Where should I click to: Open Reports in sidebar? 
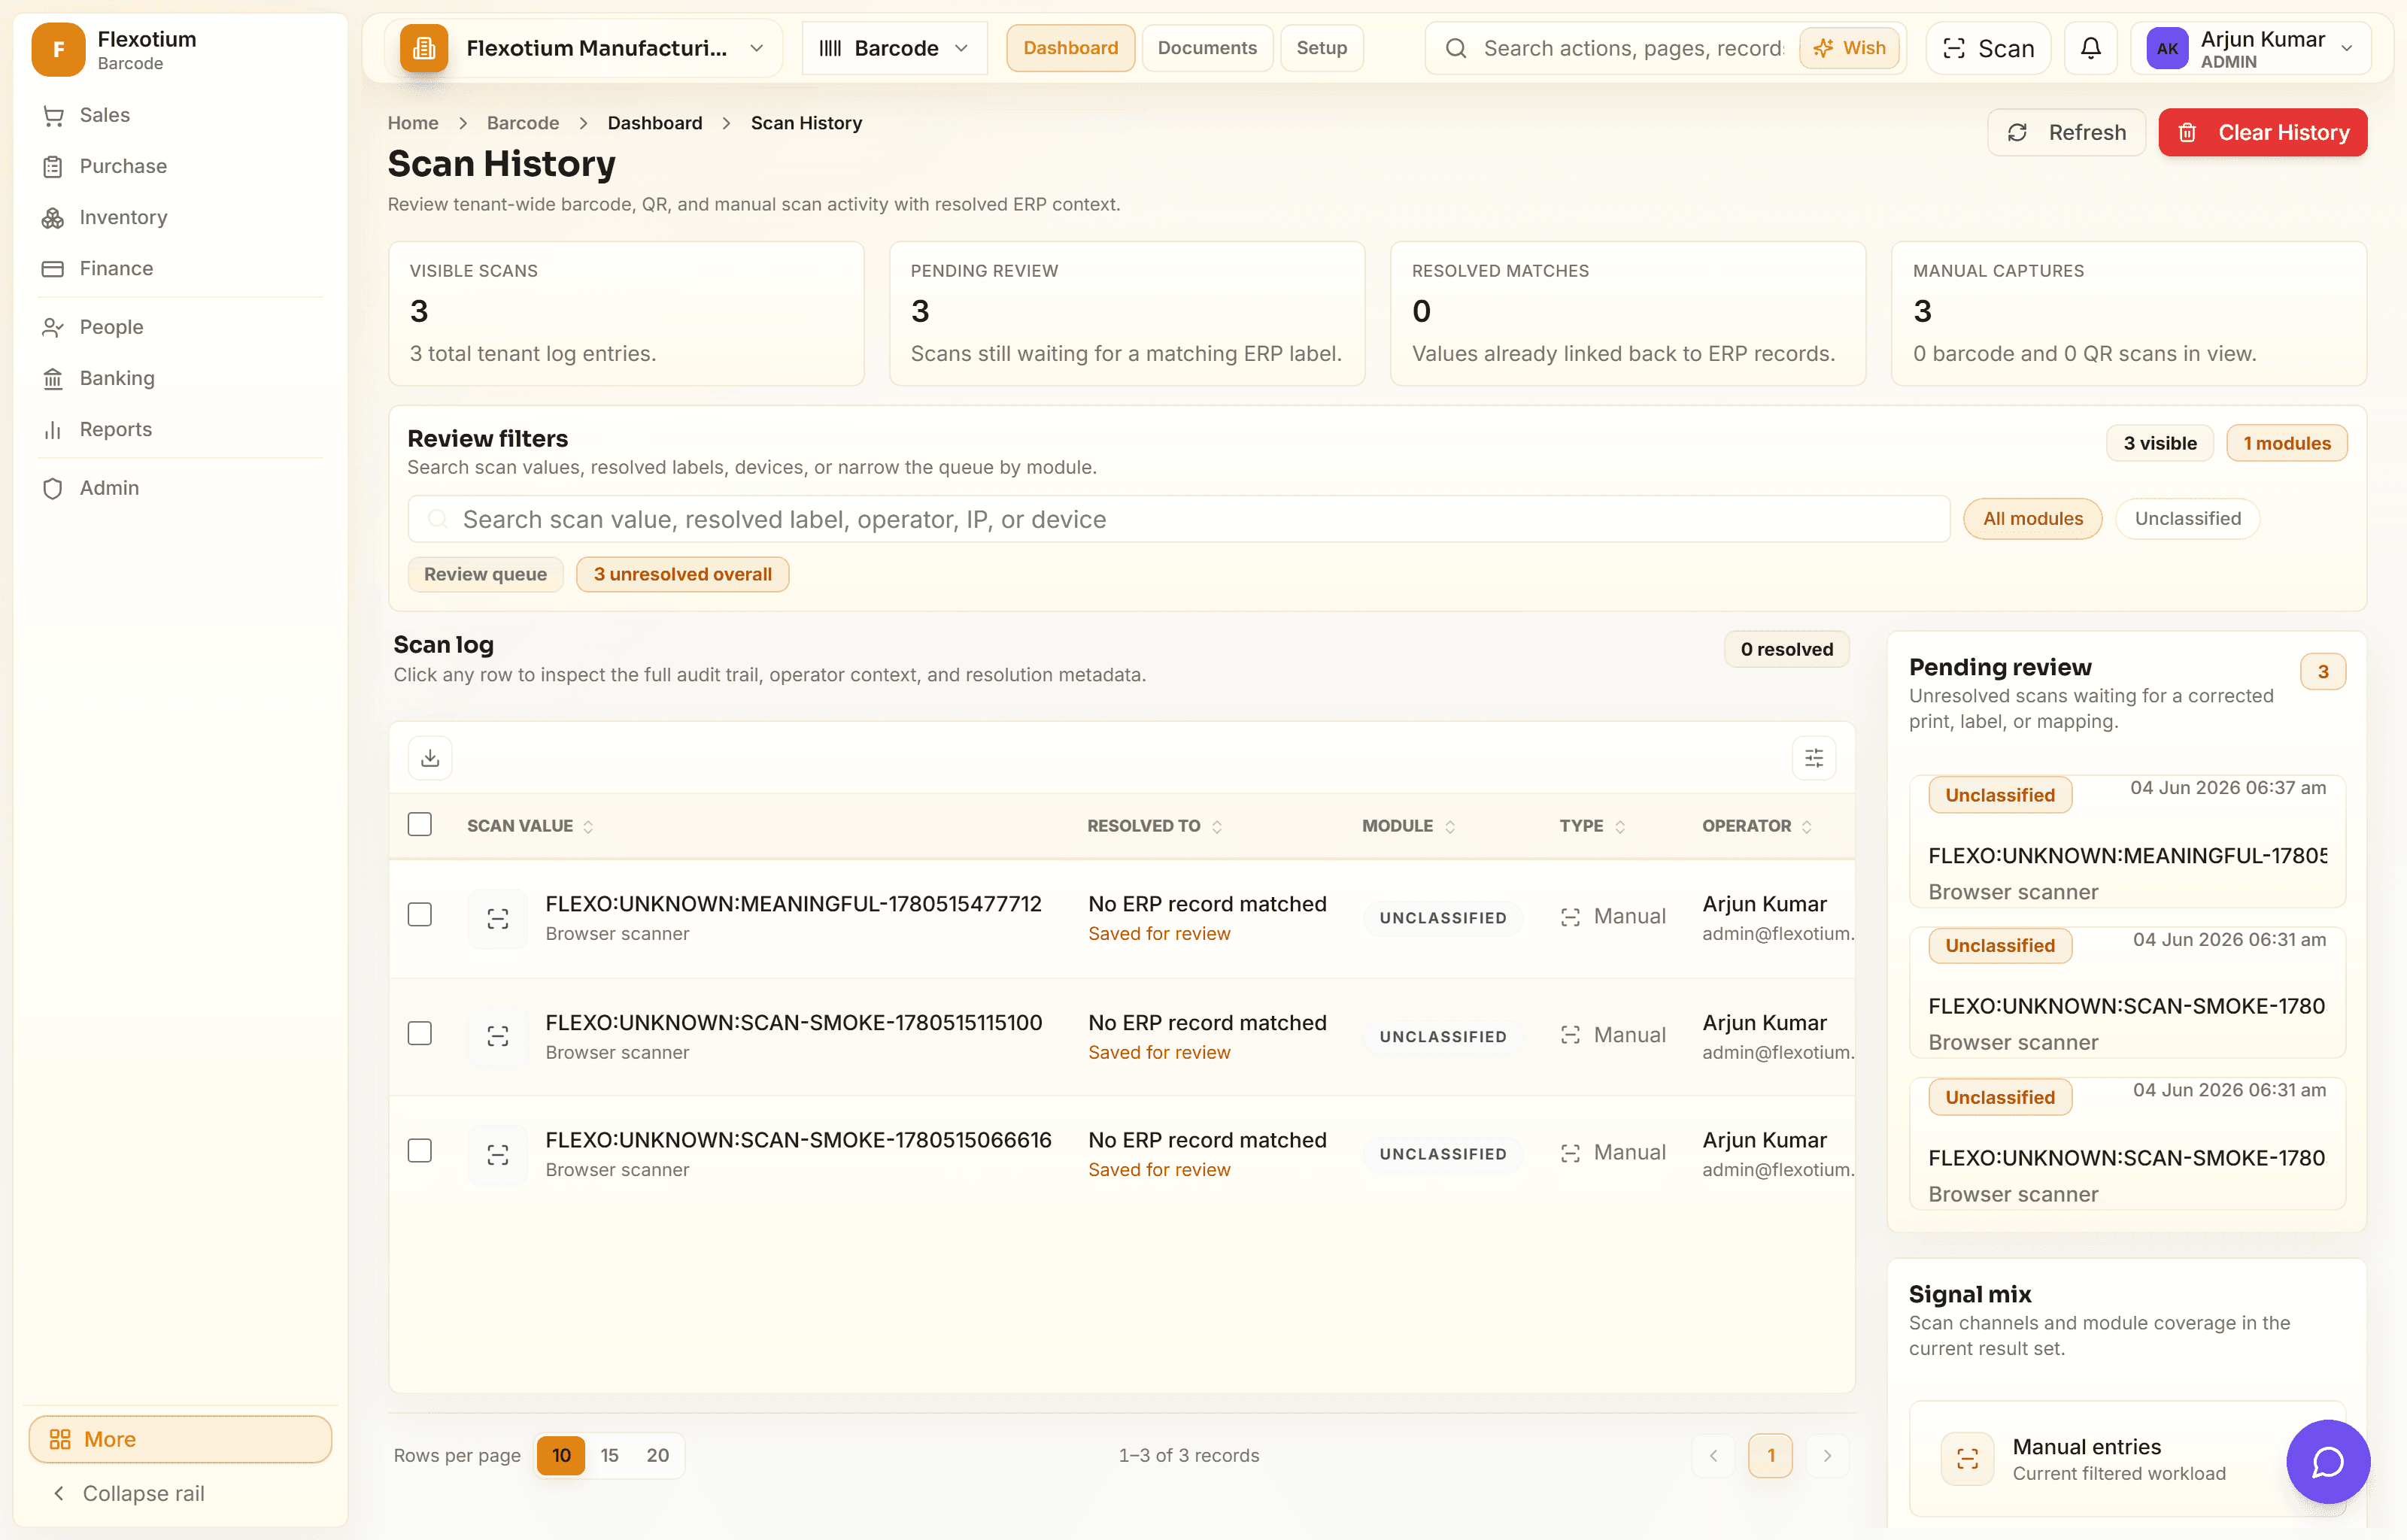pyautogui.click(x=180, y=429)
